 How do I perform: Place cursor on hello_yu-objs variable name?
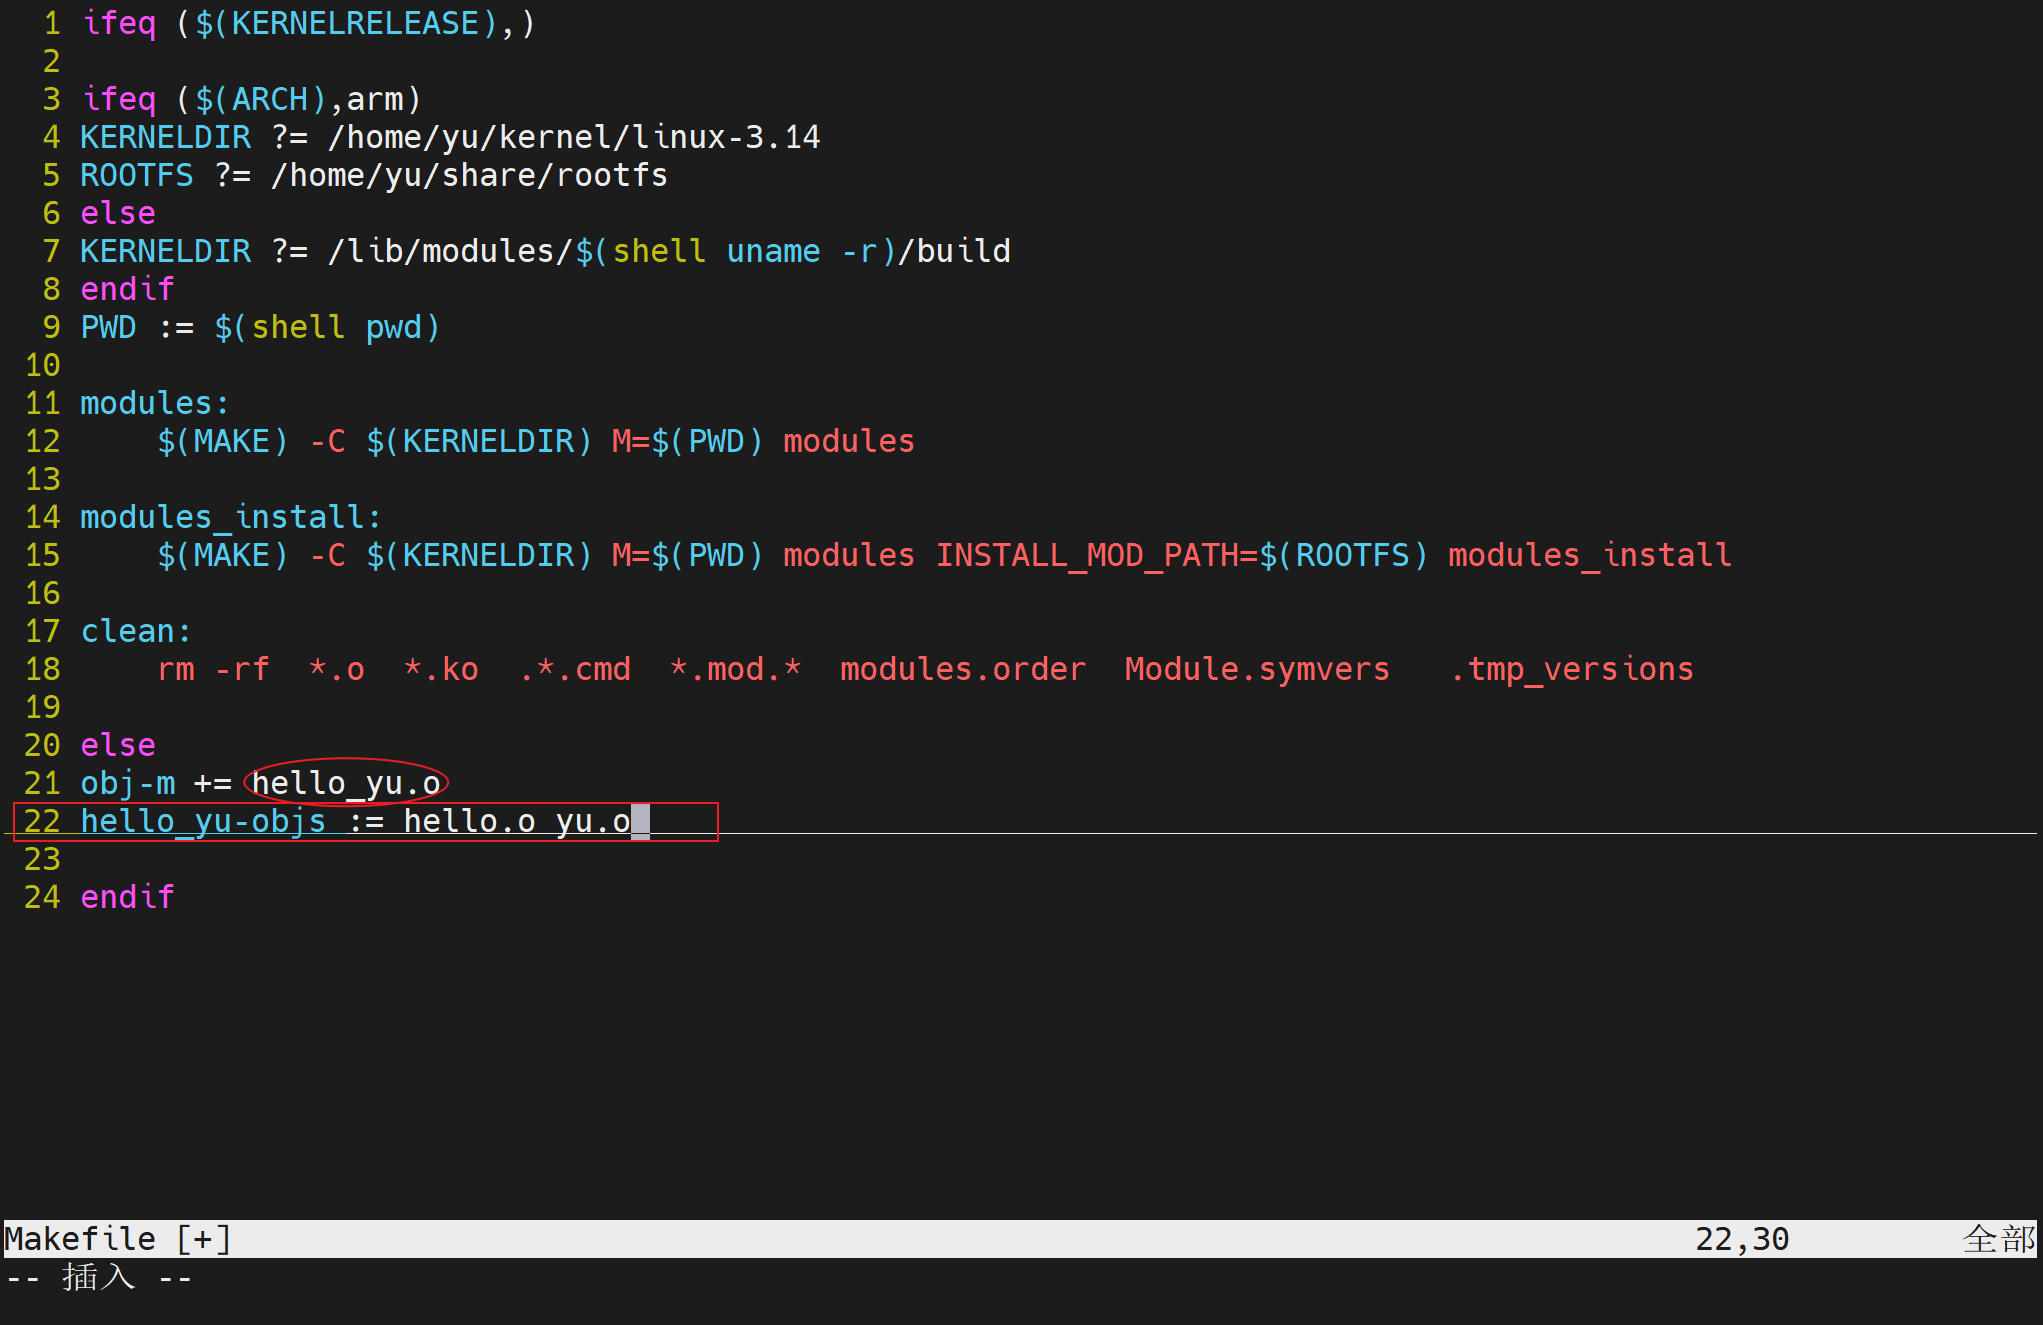point(203,821)
